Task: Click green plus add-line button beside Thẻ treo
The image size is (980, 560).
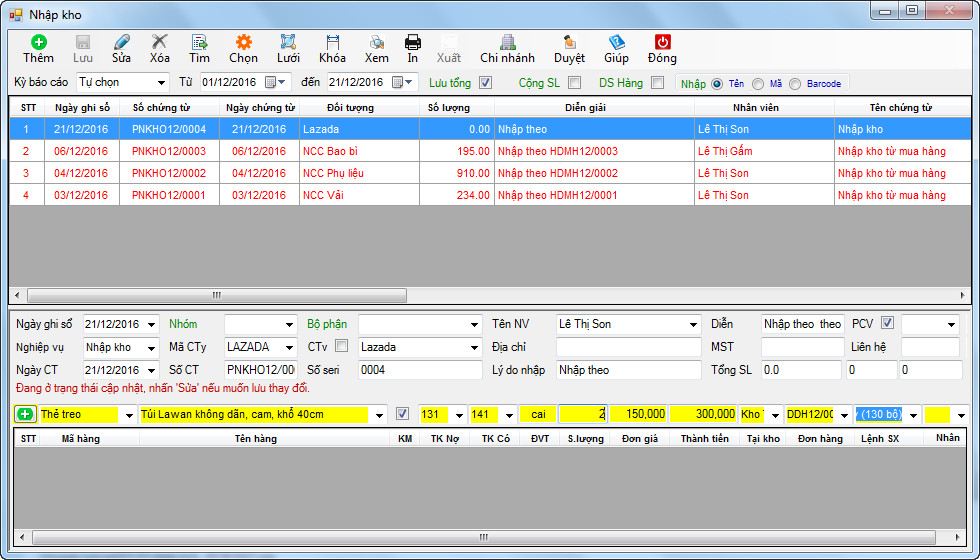Action: pos(25,414)
